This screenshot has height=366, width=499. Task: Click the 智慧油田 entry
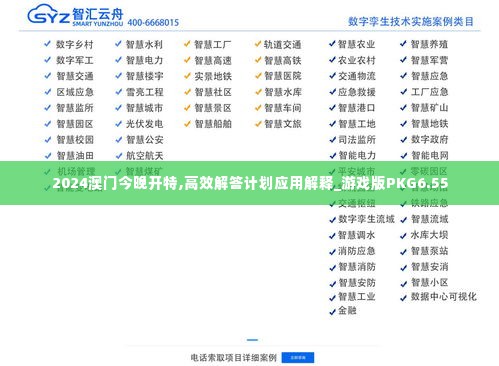coord(75,156)
